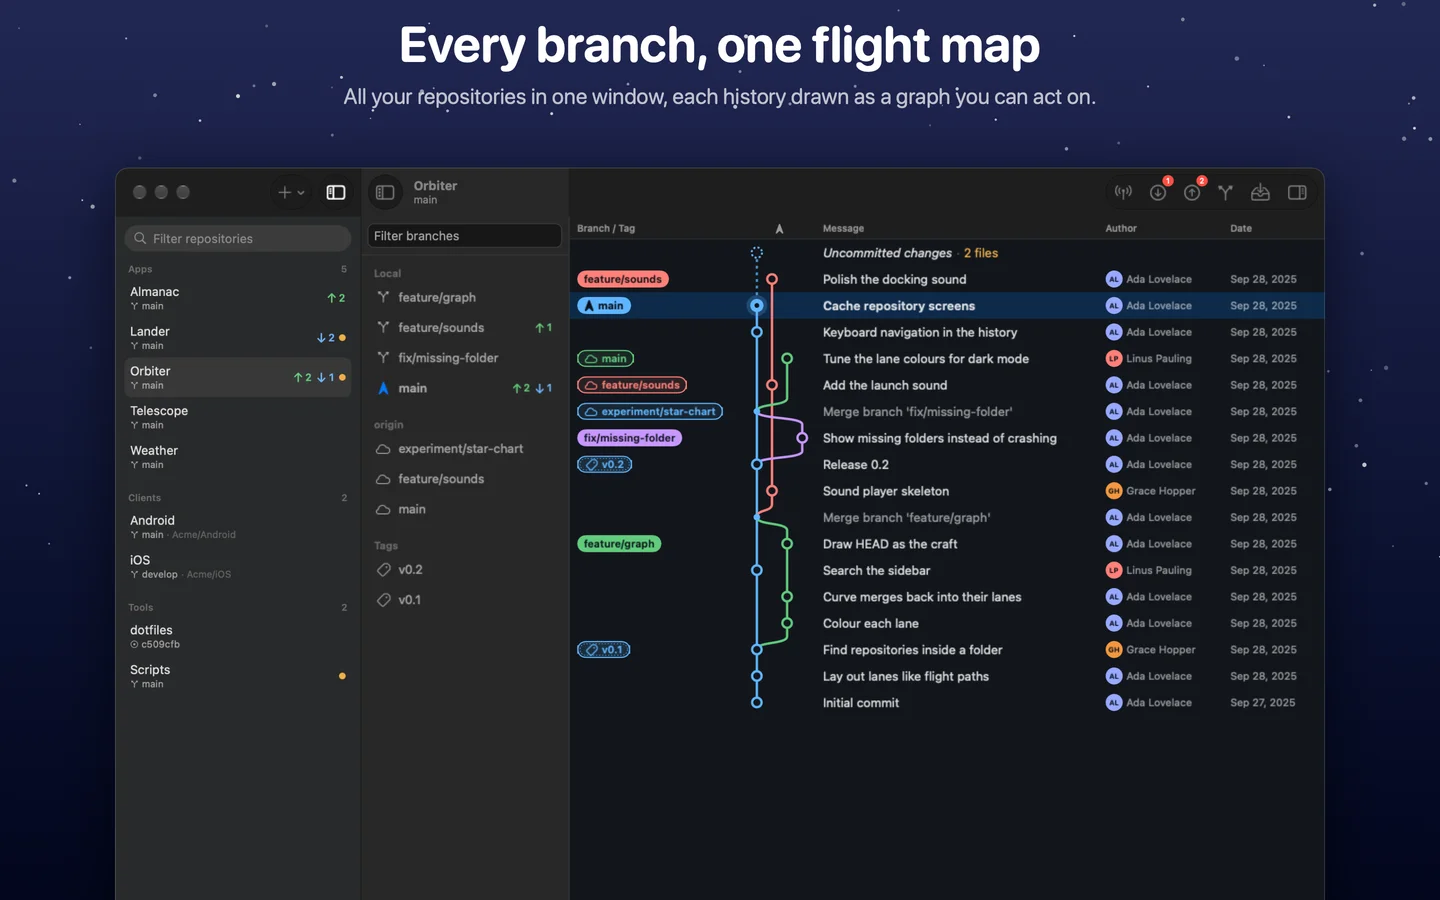
Task: Click the tag icon beside v0.2 in sidebar
Action: 383,570
